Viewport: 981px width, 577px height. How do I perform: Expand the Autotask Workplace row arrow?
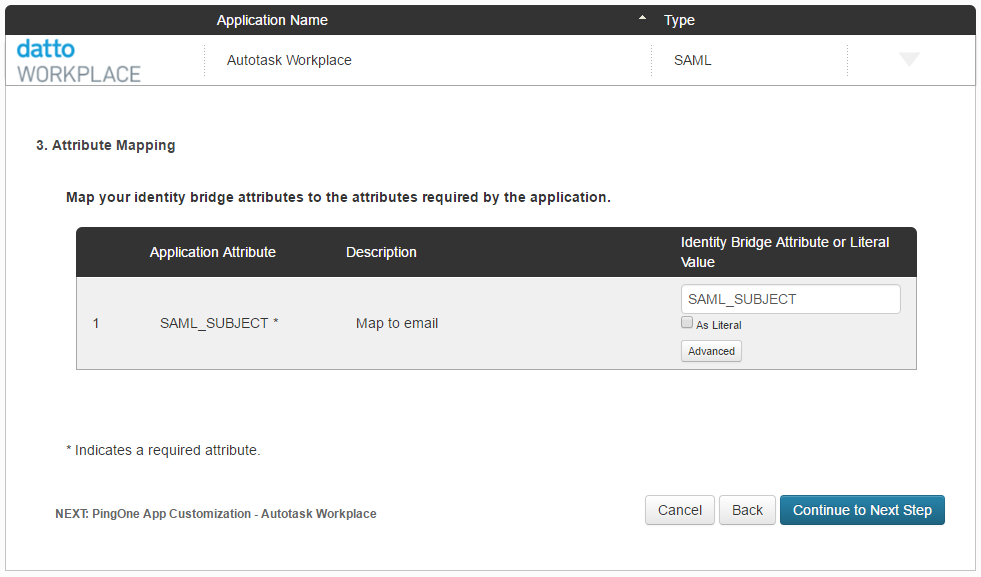tap(908, 59)
